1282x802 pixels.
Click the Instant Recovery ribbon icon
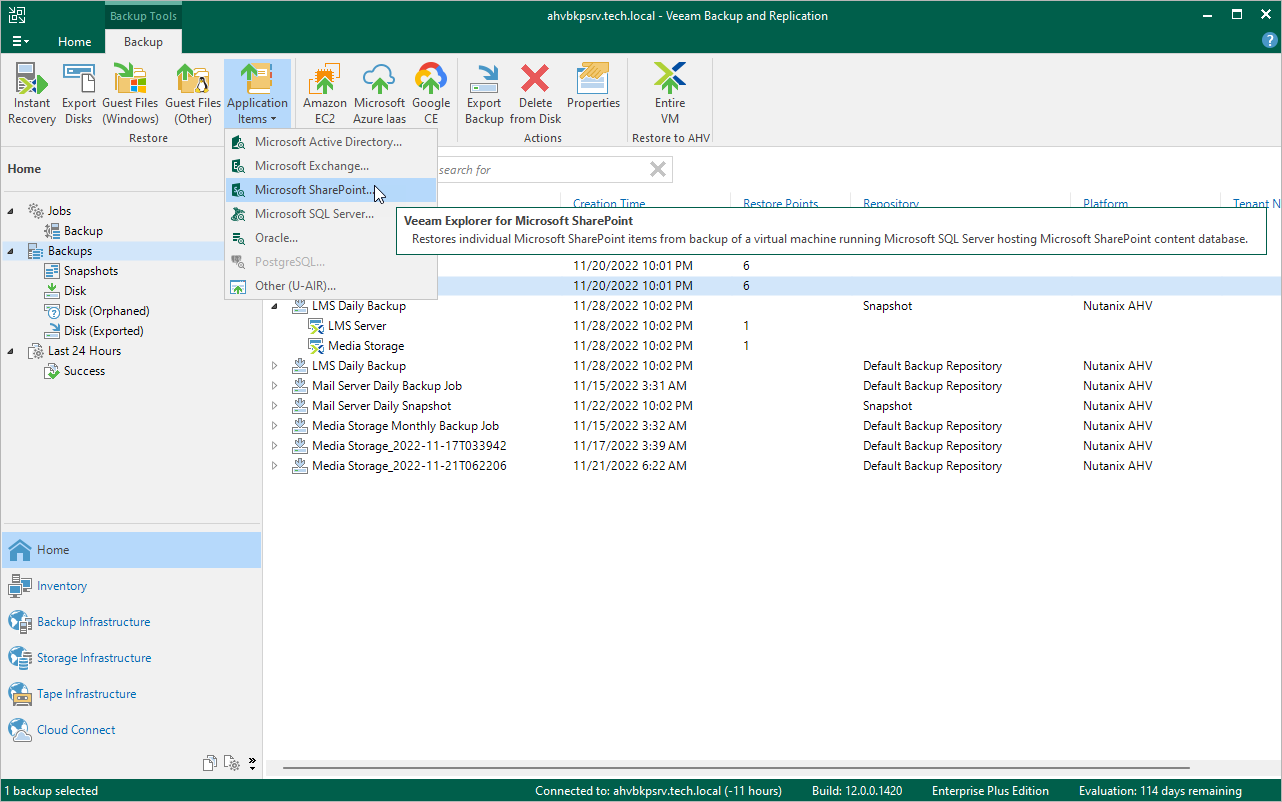pos(32,94)
